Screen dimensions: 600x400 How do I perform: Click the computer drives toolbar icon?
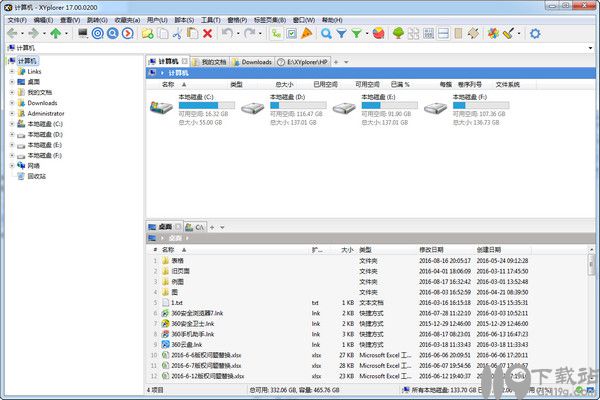pyautogui.click(x=83, y=34)
